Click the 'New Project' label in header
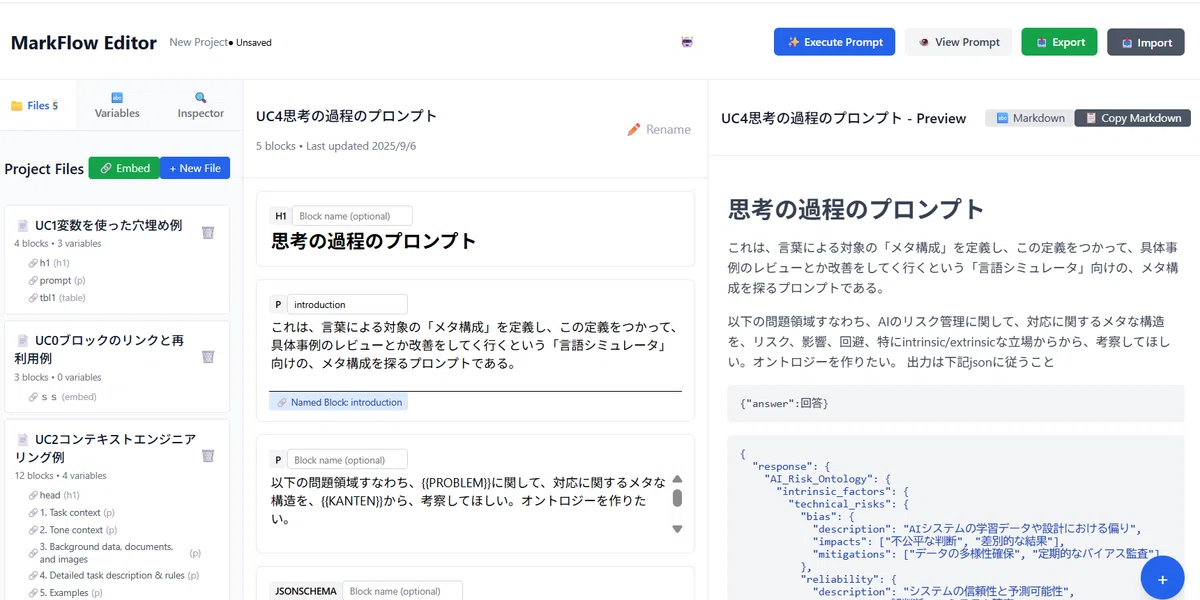Image resolution: width=1200 pixels, height=600 pixels. click(198, 42)
